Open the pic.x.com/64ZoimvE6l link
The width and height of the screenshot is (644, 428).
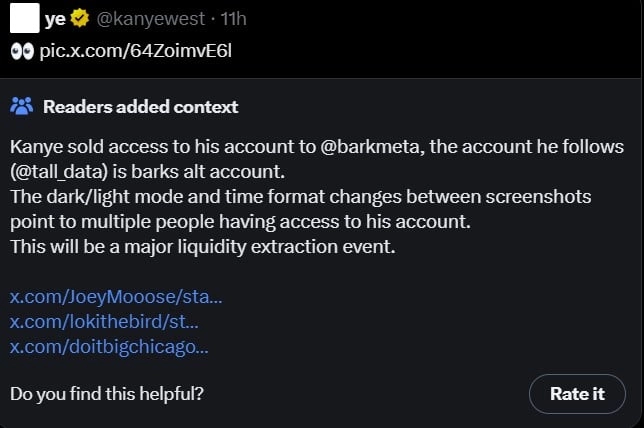coord(136,51)
